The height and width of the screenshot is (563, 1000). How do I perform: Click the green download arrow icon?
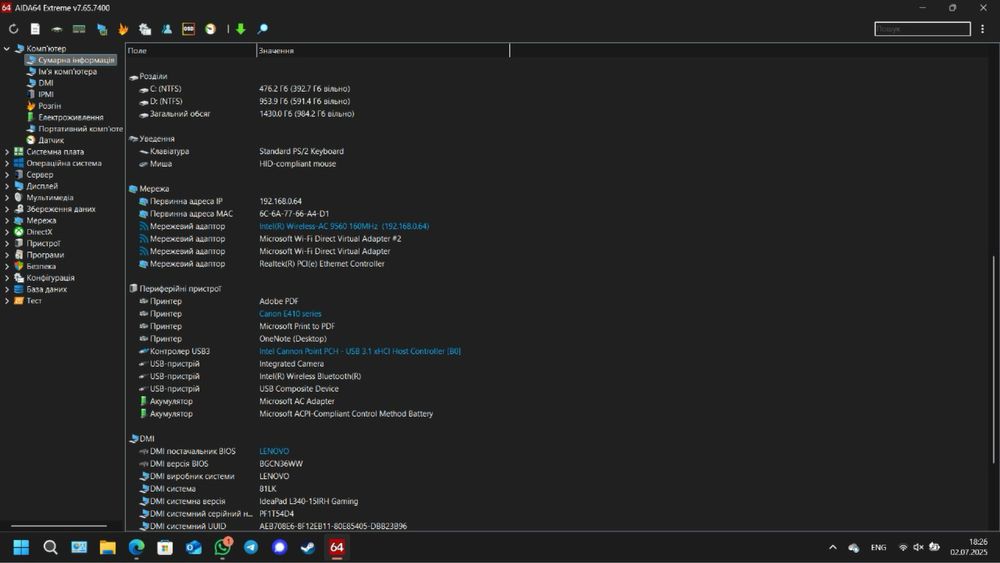pos(240,29)
